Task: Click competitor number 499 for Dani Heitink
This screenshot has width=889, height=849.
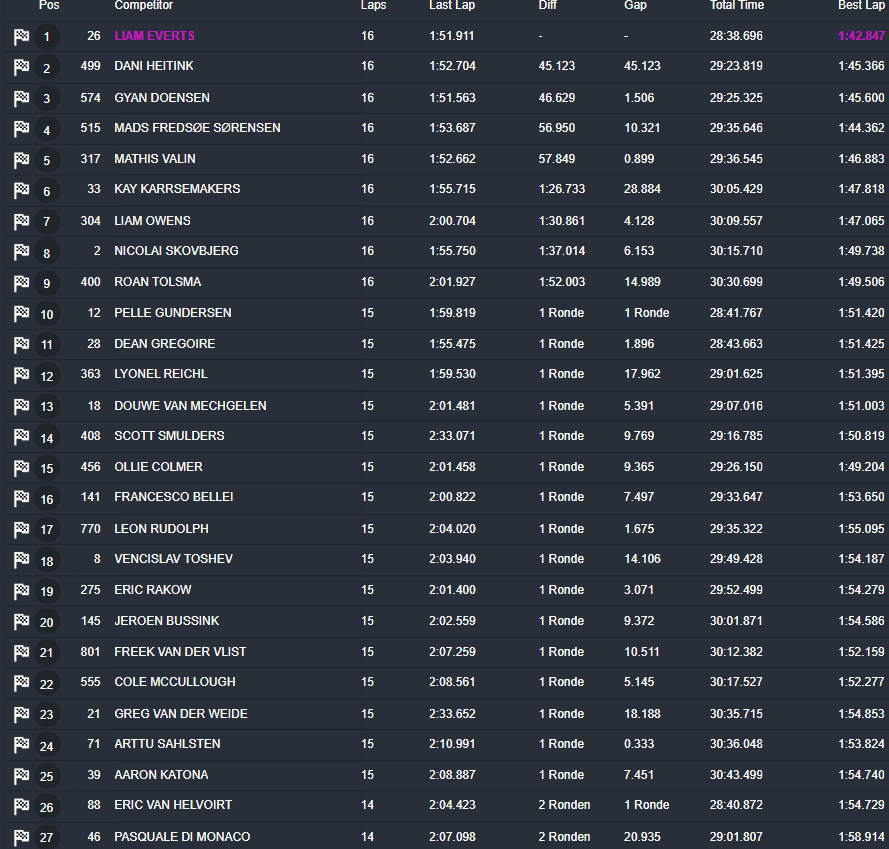Action: coord(90,67)
